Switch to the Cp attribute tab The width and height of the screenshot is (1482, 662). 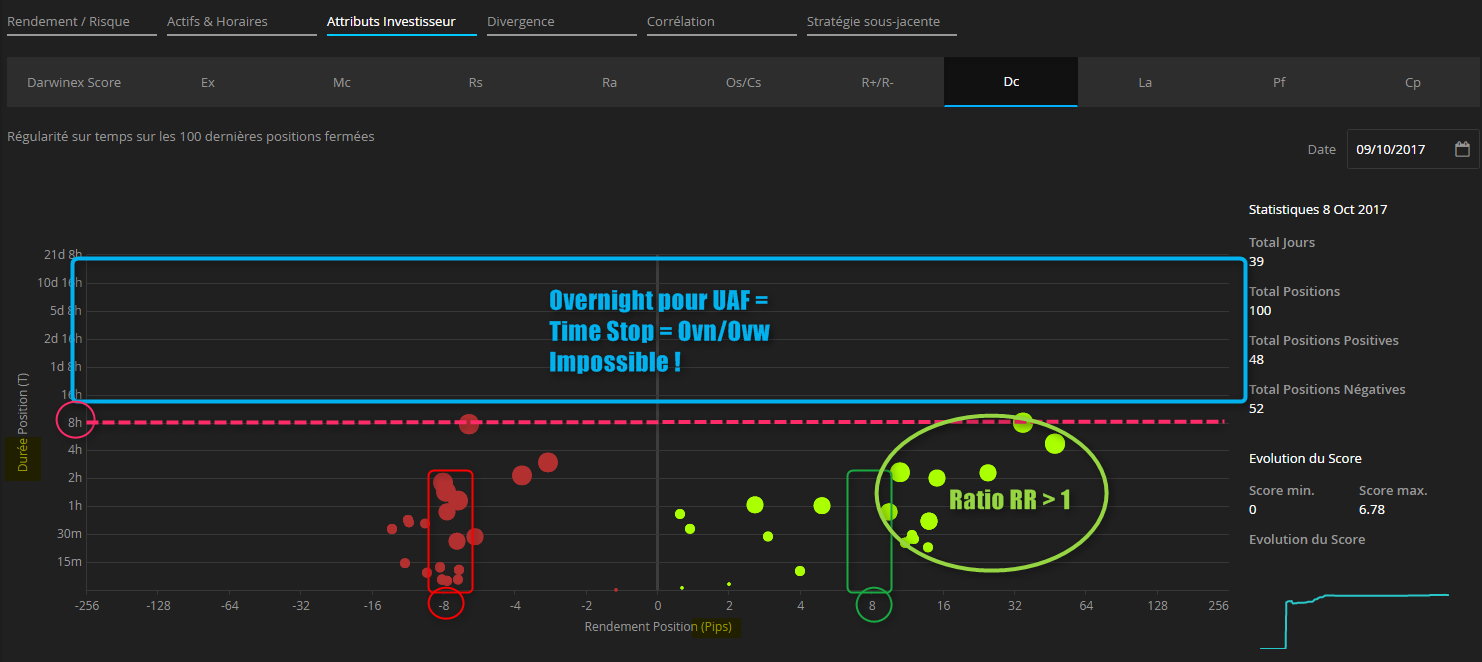pos(1413,82)
